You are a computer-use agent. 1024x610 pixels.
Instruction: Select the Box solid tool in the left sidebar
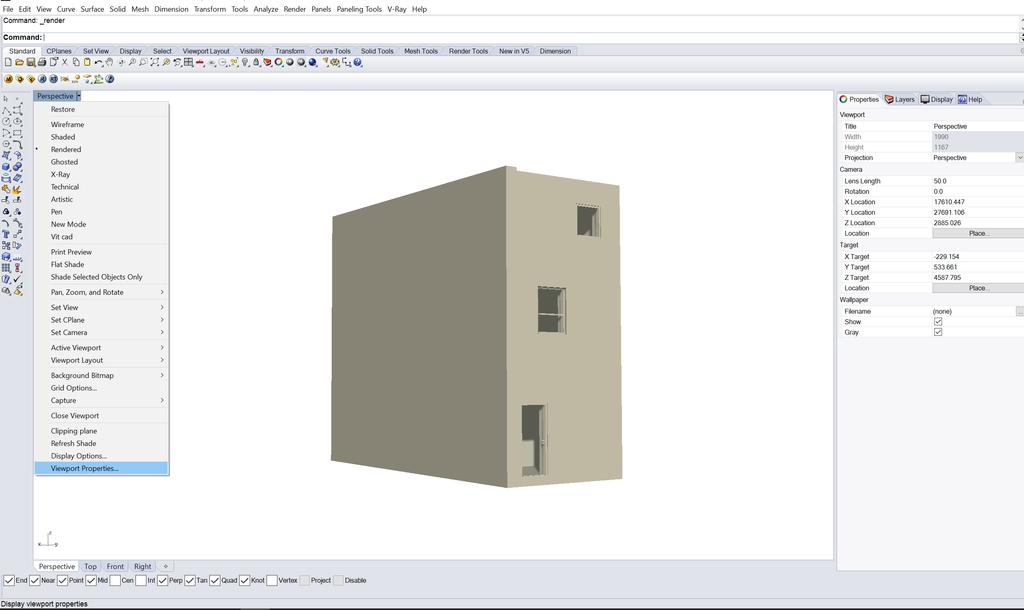pyautogui.click(x=6, y=167)
